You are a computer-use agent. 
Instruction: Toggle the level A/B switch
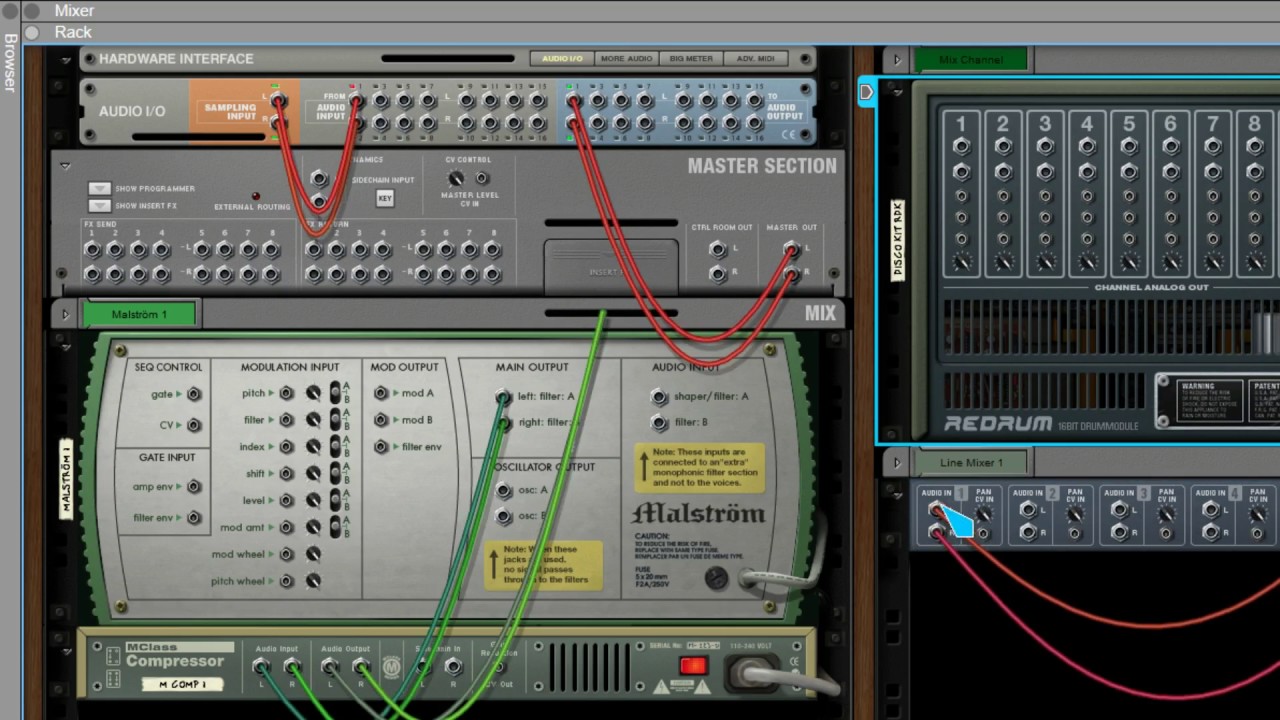pos(336,500)
